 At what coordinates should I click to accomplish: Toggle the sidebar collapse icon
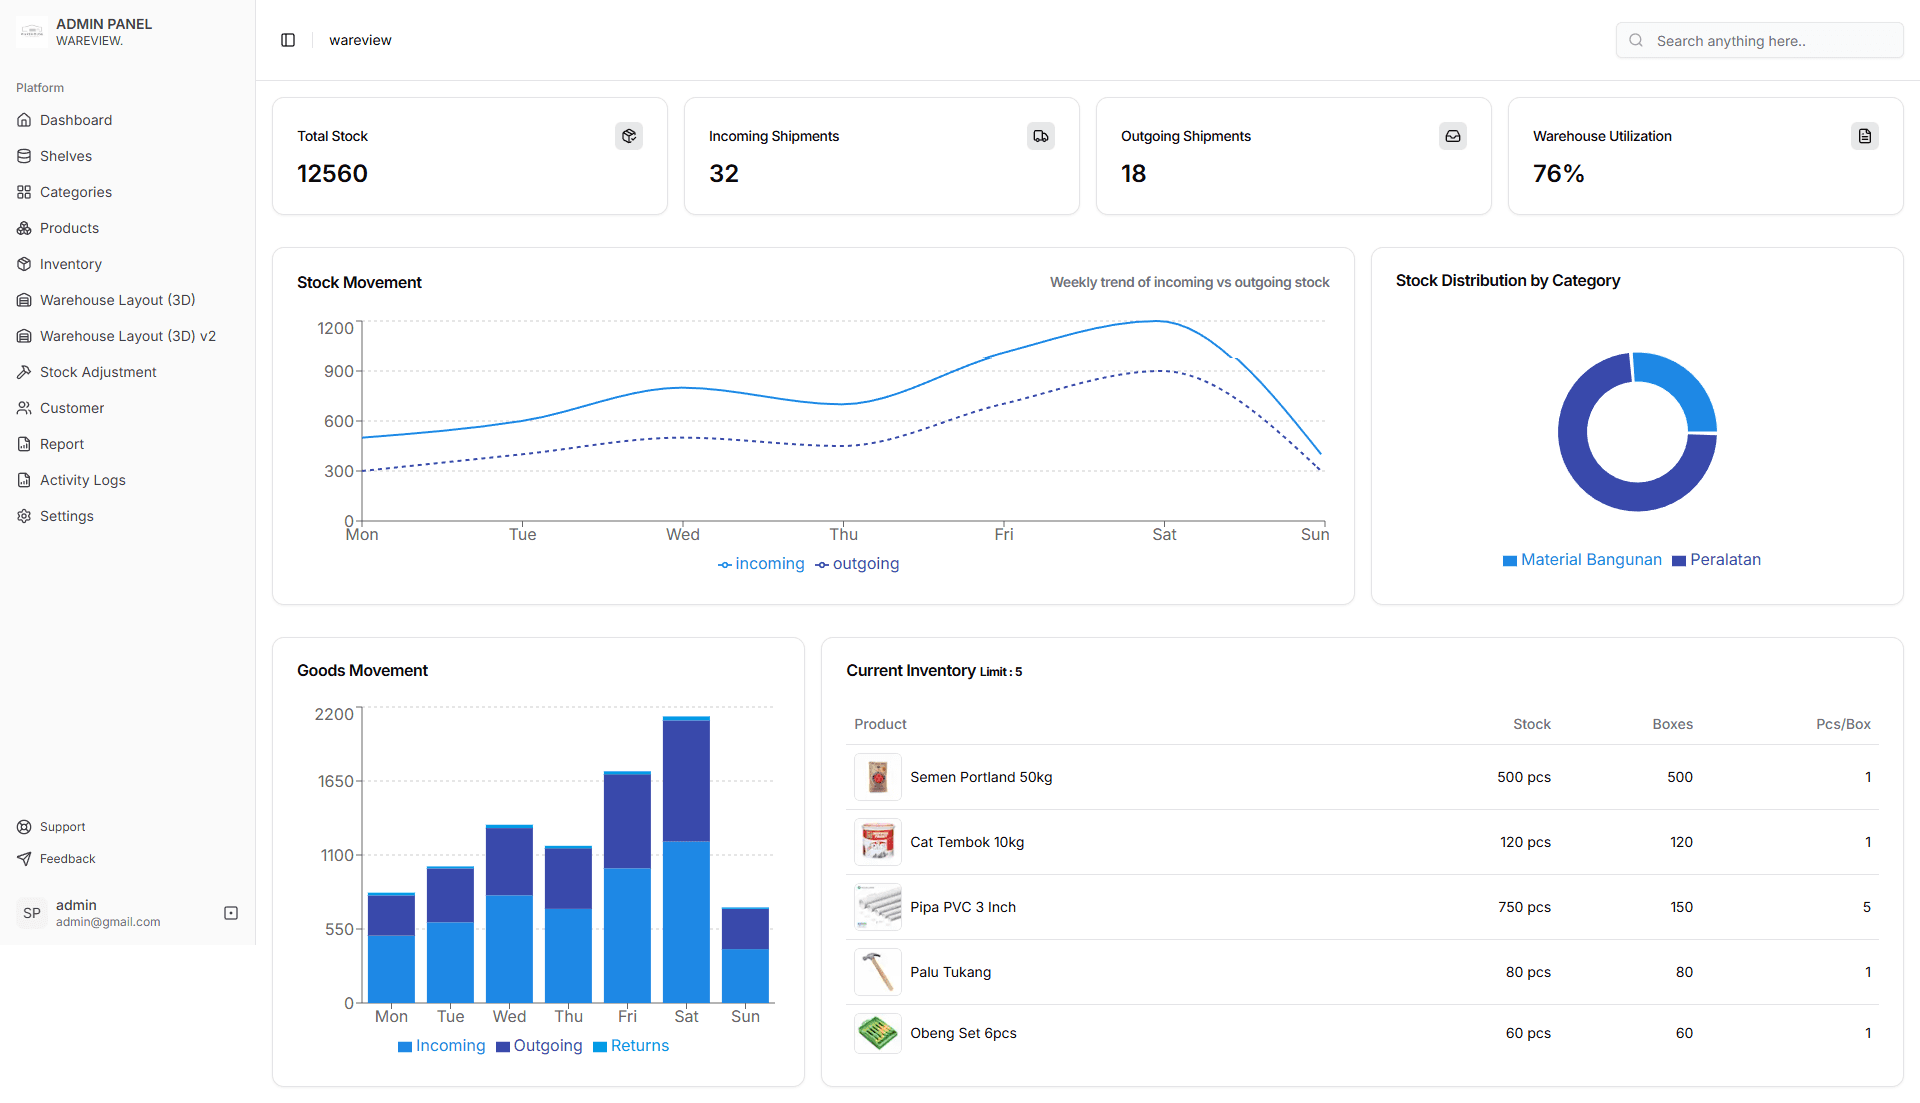288,40
